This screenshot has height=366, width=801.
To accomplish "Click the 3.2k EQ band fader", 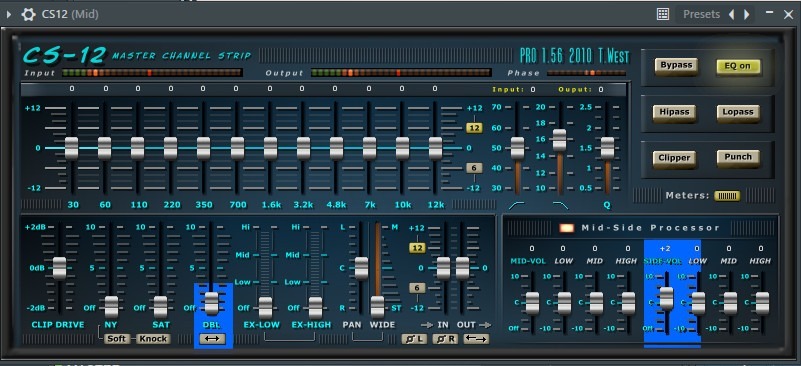I will pos(303,148).
